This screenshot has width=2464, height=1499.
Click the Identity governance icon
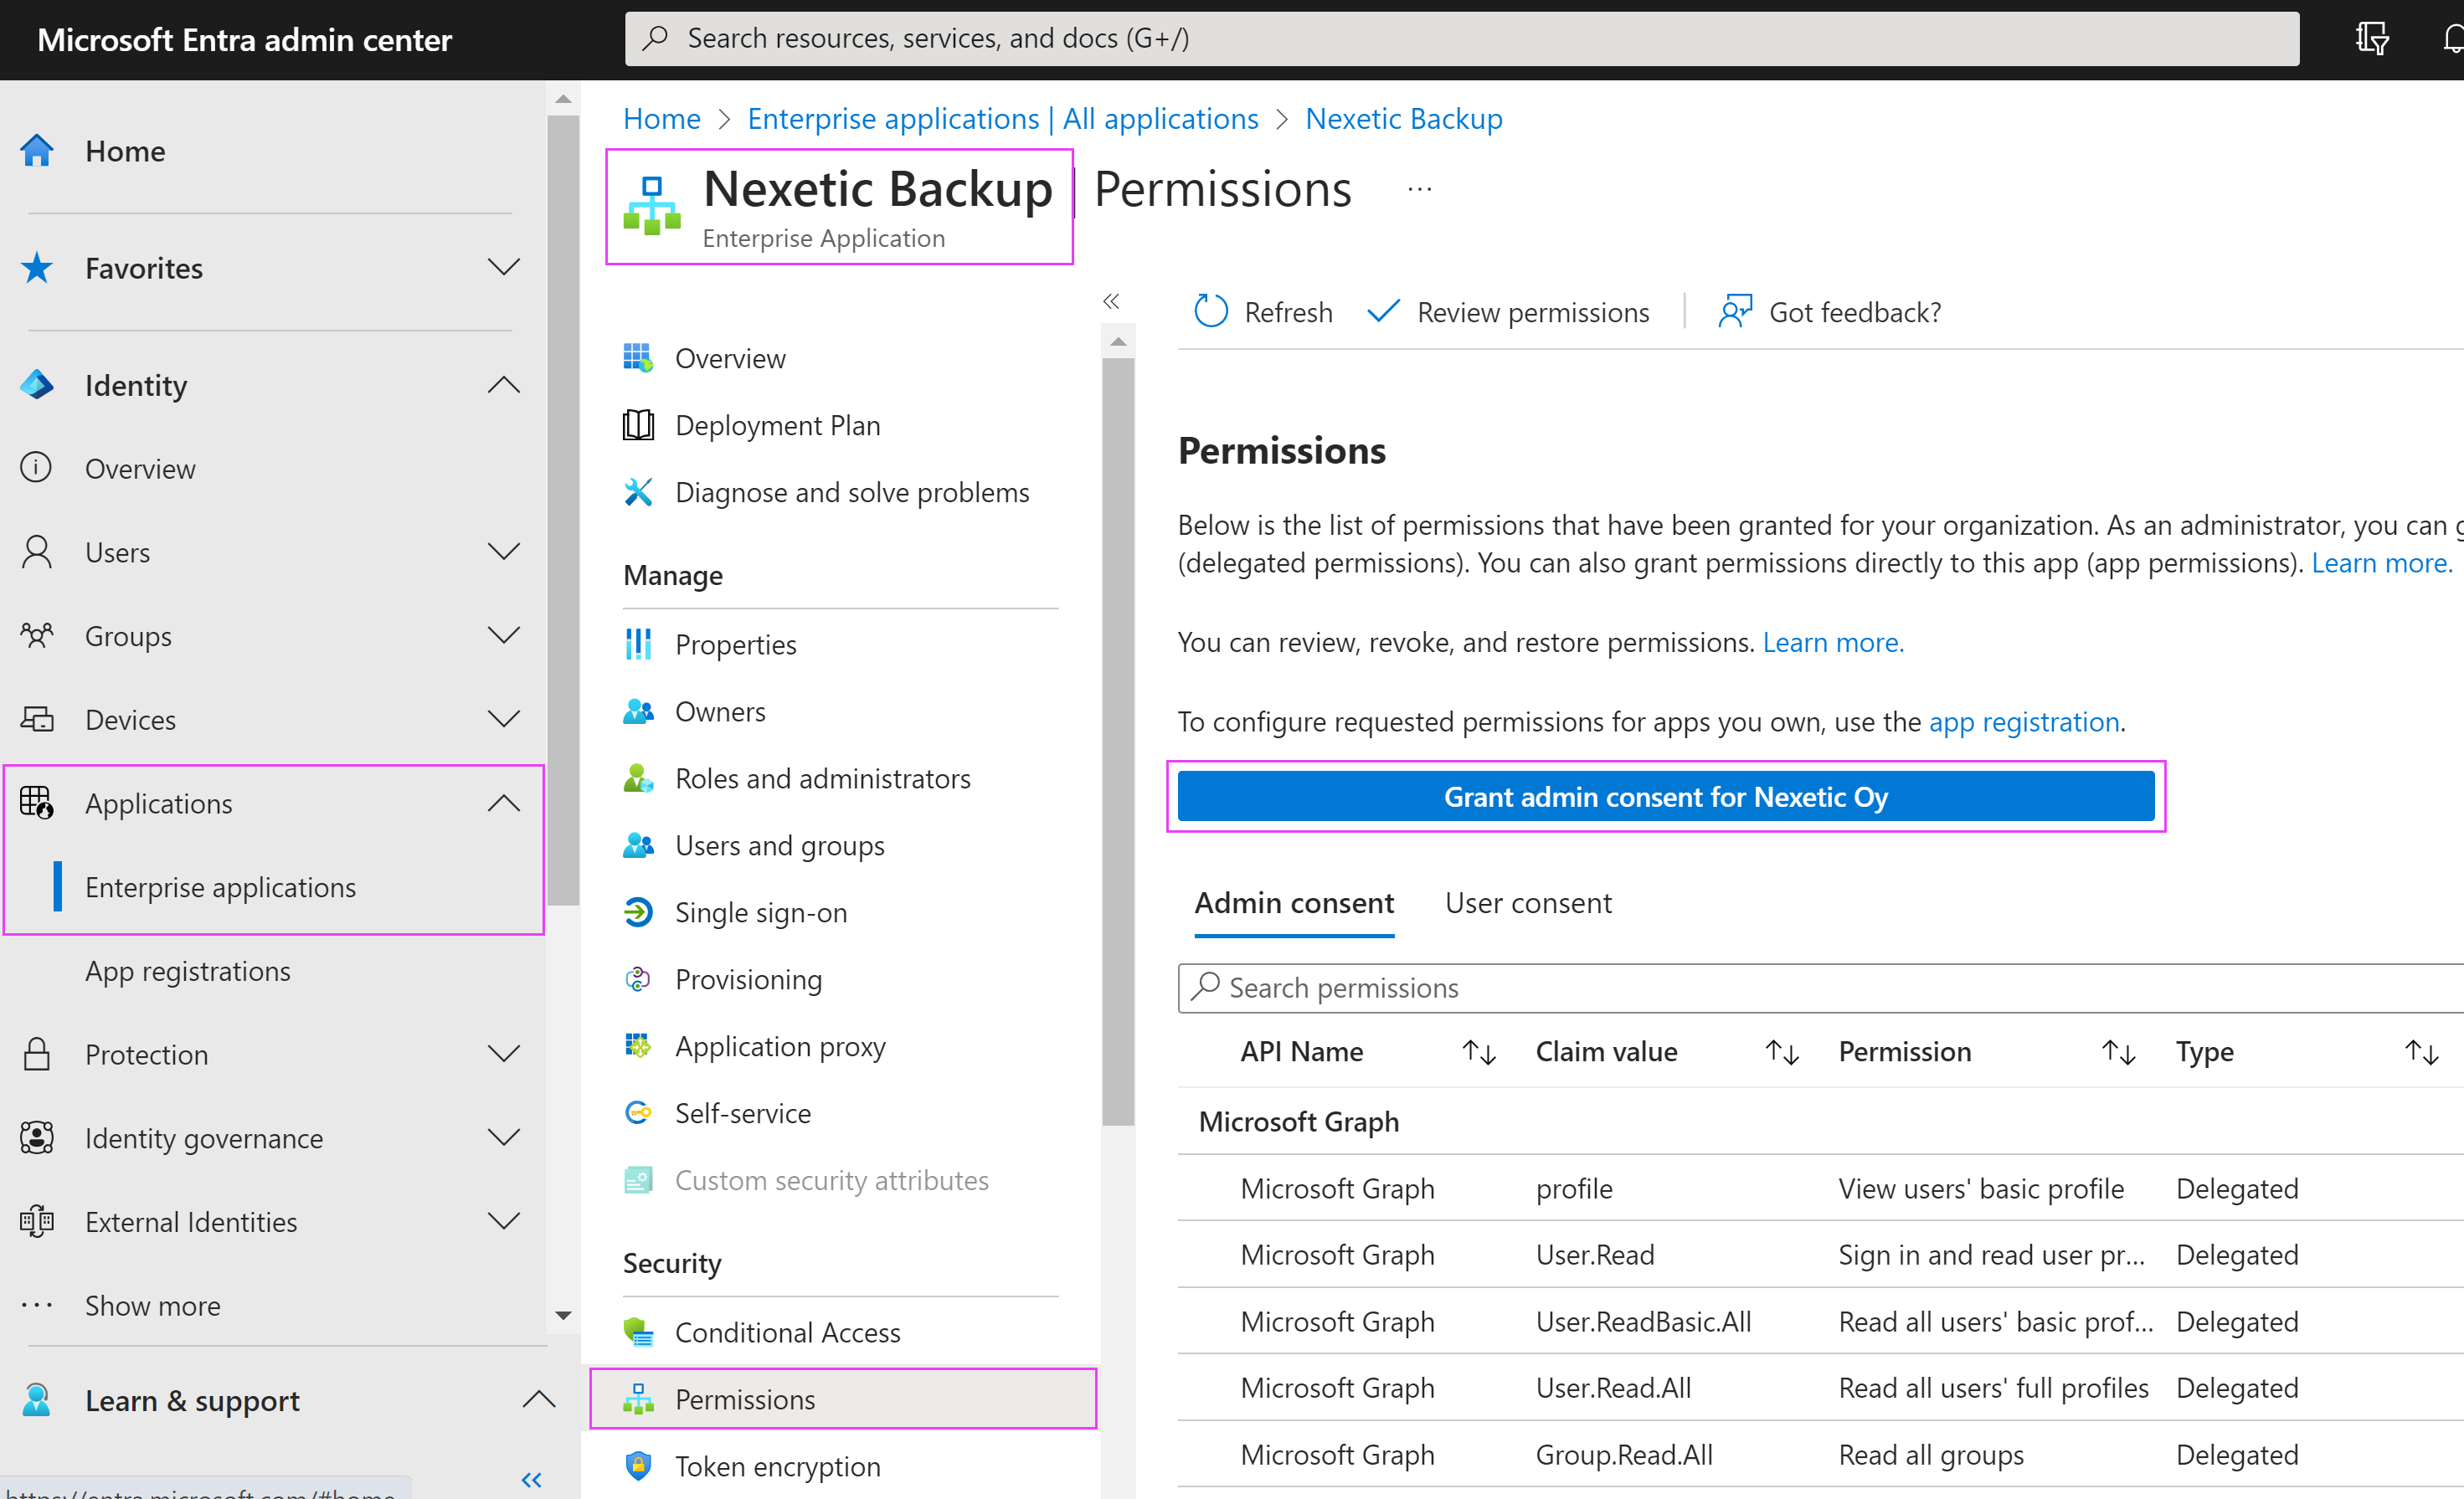[37, 1138]
